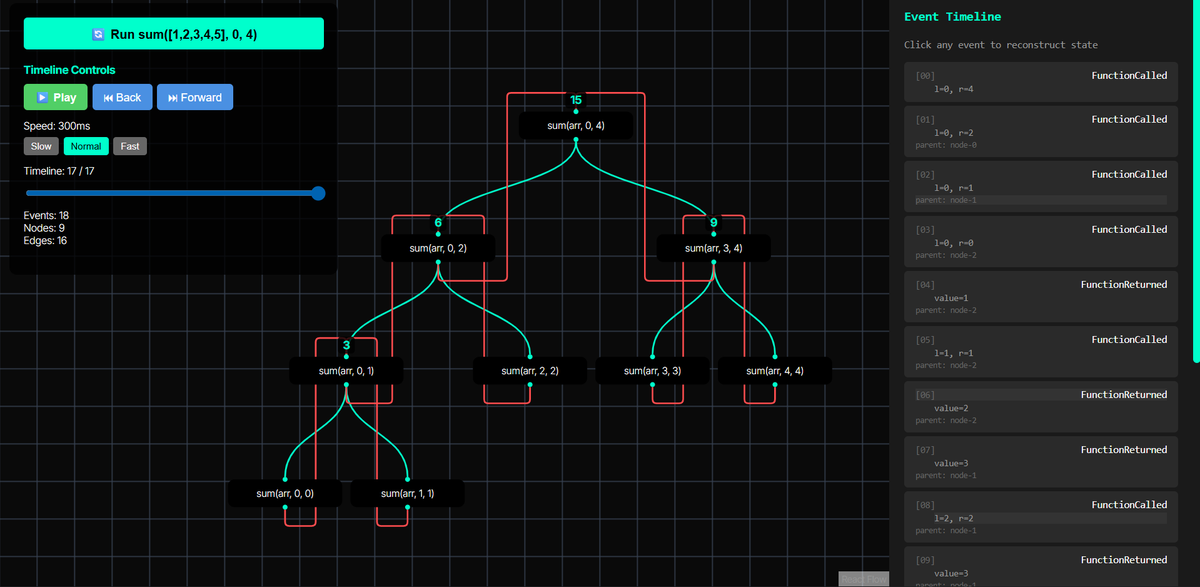This screenshot has height=587, width=1200.
Task: Select the sum(arr, 3, 4) node
Action: [713, 248]
